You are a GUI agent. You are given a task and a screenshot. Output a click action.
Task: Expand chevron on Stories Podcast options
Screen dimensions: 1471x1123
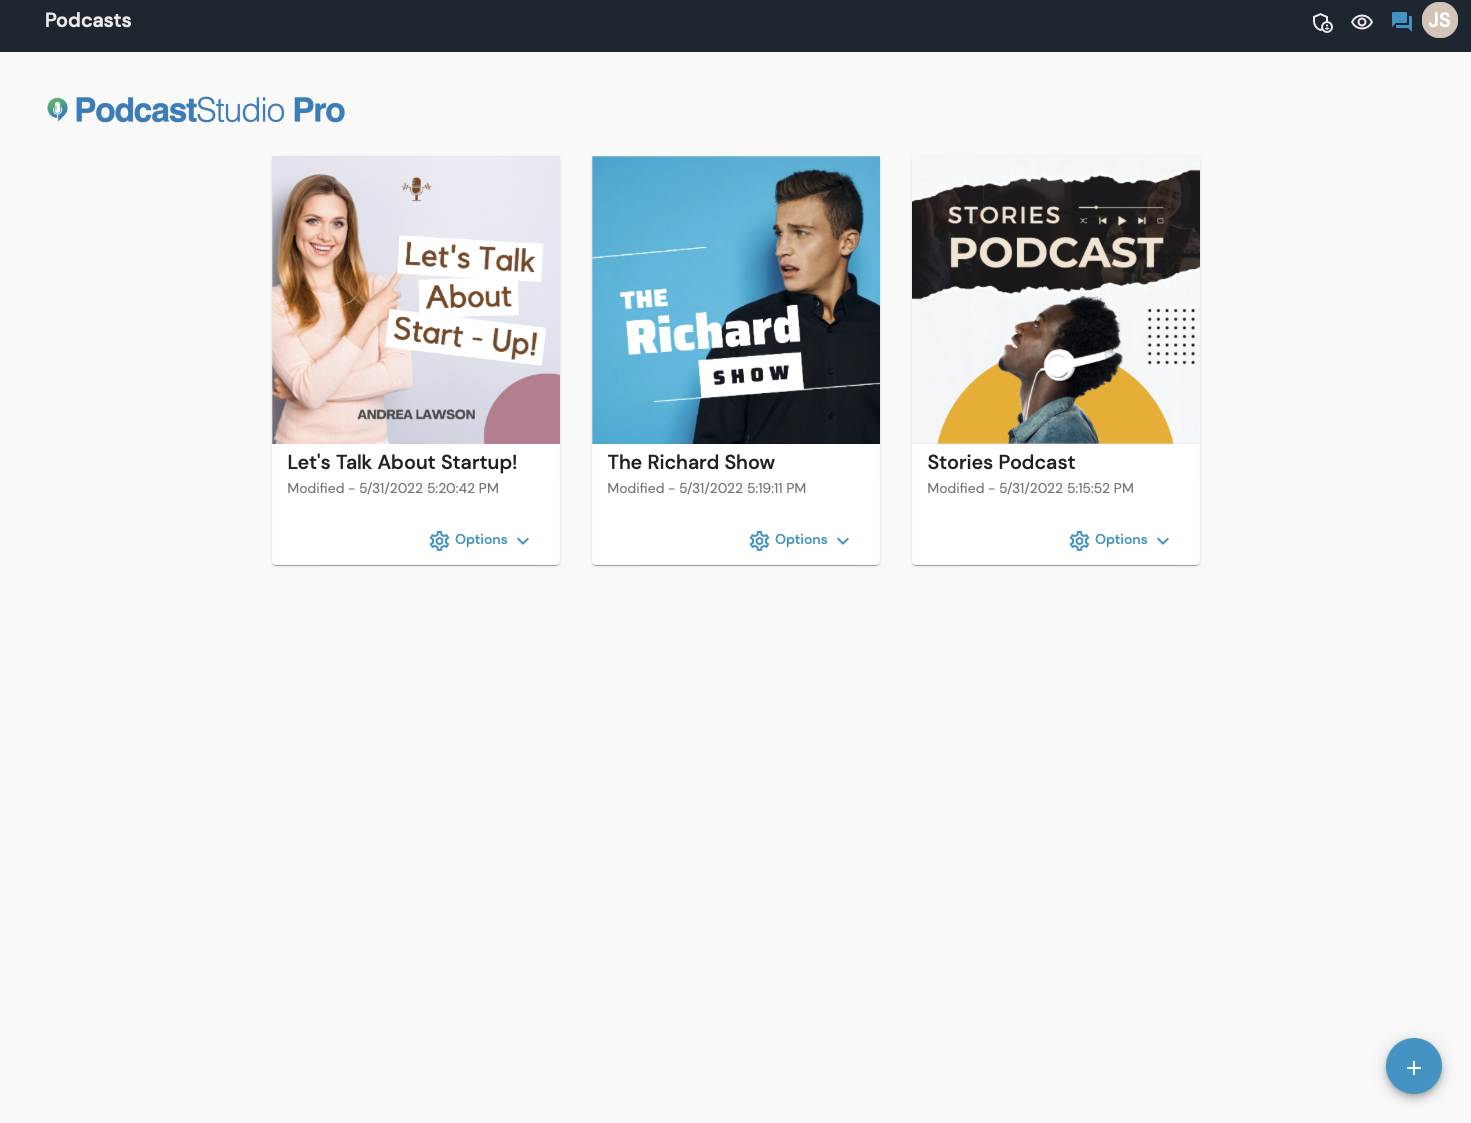point(1163,541)
